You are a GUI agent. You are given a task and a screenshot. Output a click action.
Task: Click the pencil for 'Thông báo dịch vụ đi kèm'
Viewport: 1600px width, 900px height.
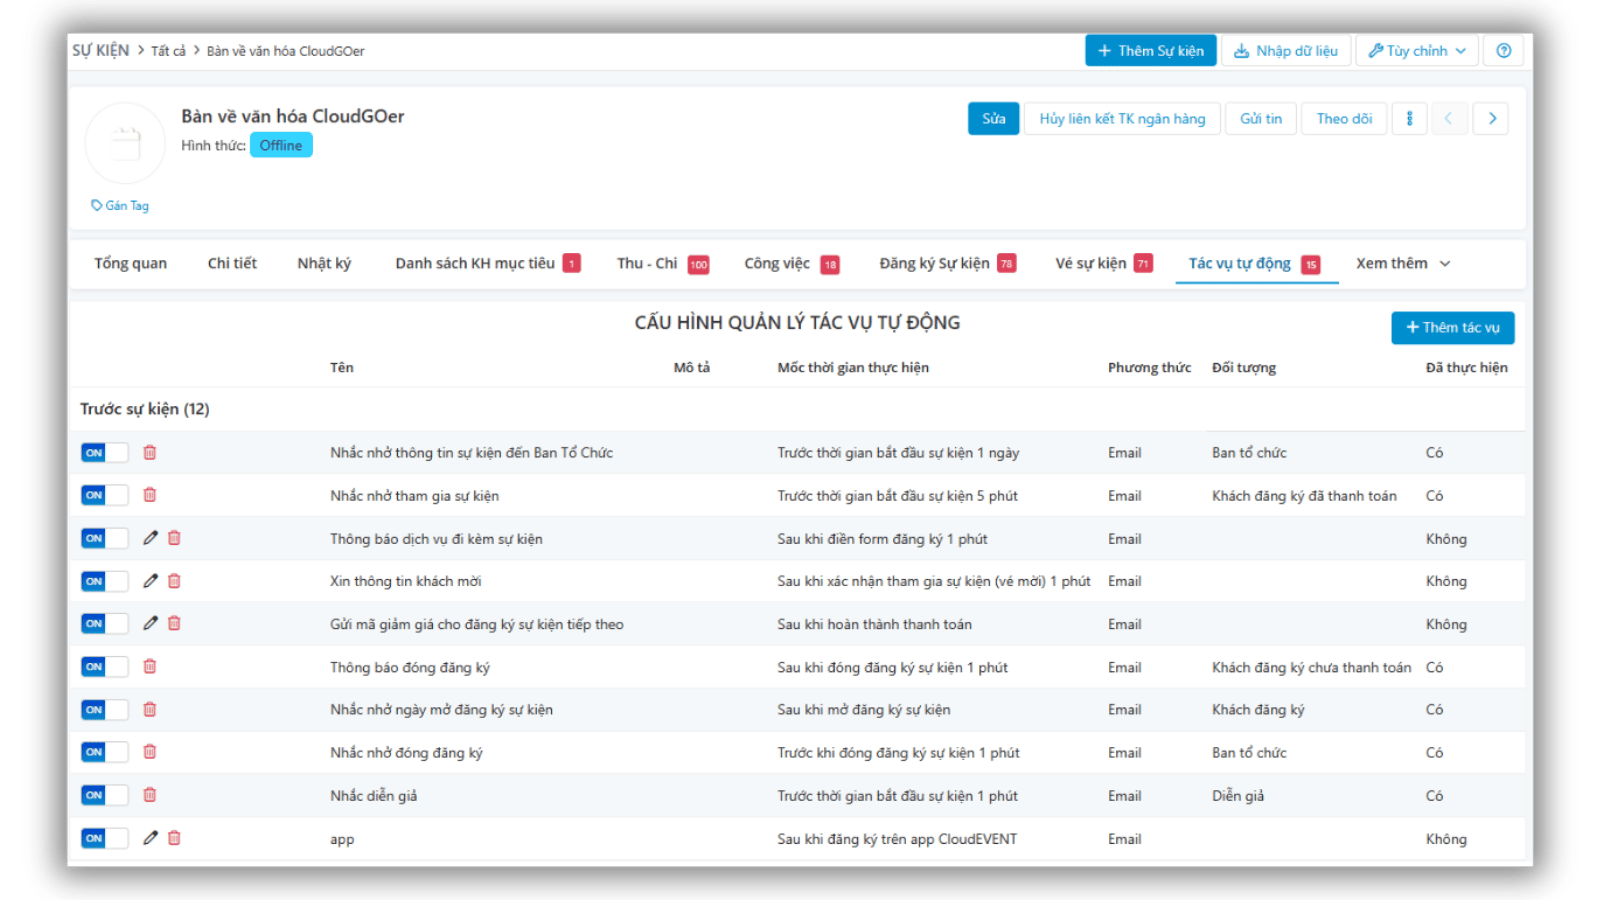click(150, 538)
